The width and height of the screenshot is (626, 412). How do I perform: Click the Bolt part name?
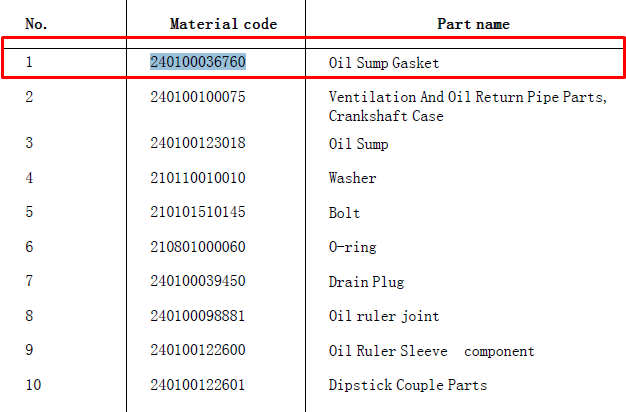344,213
